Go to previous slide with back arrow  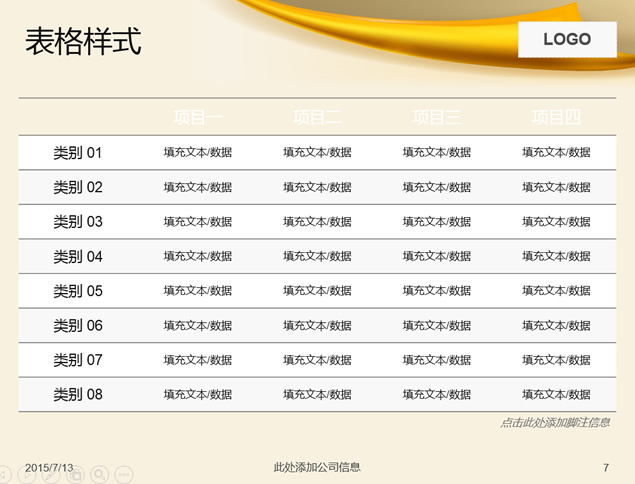click(x=3, y=474)
